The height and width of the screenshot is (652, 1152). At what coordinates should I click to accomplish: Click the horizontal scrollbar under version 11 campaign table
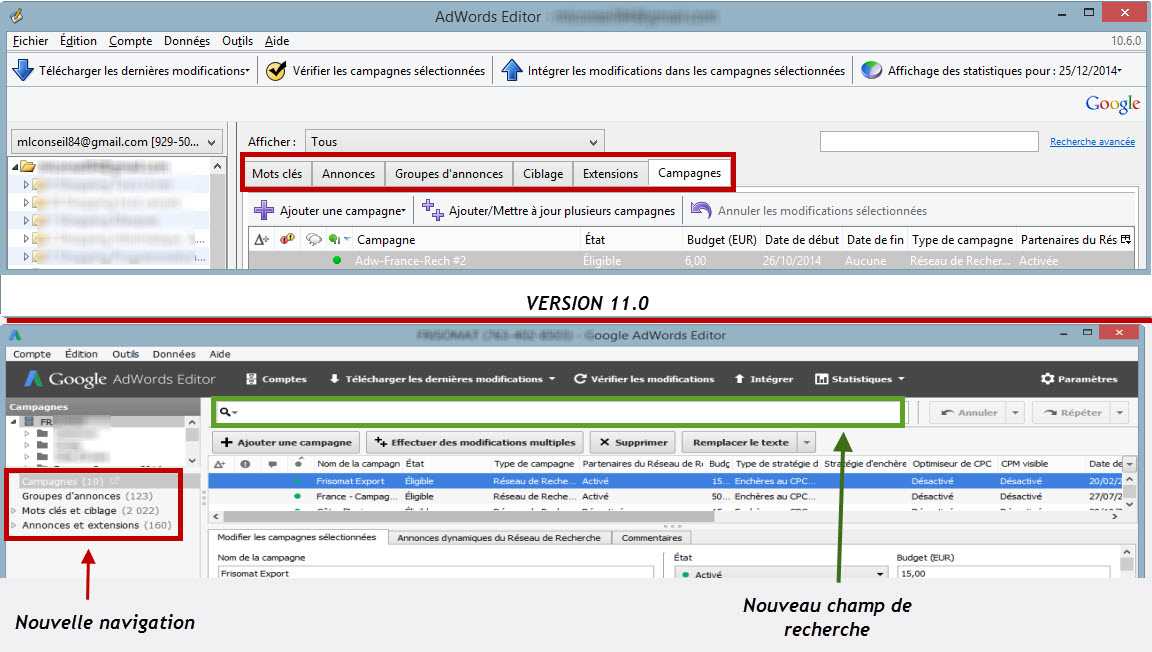[469, 517]
